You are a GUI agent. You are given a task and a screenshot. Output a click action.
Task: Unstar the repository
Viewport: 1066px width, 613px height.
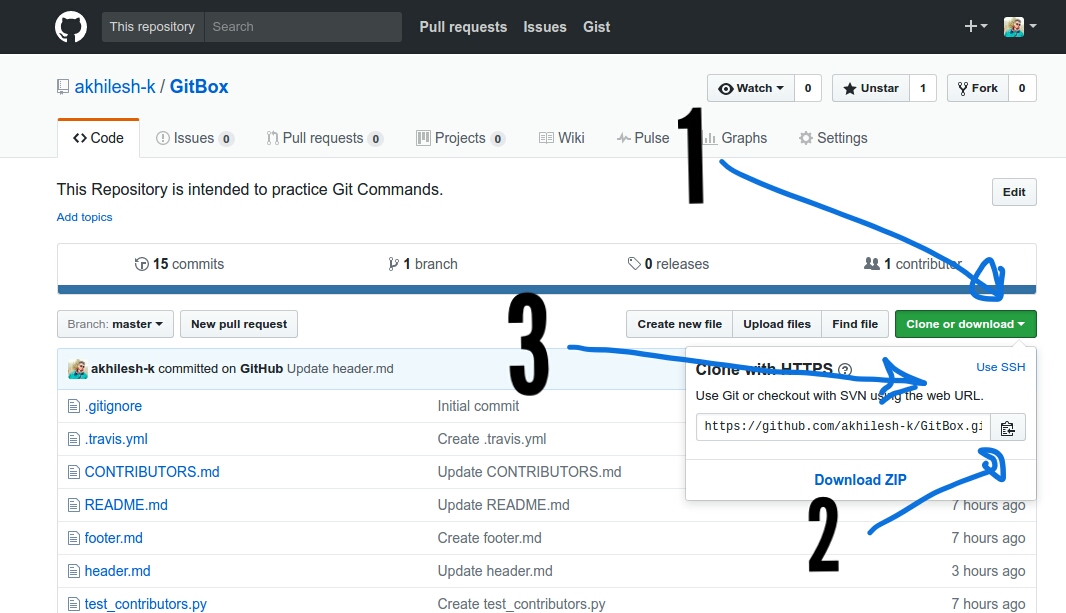tap(871, 88)
